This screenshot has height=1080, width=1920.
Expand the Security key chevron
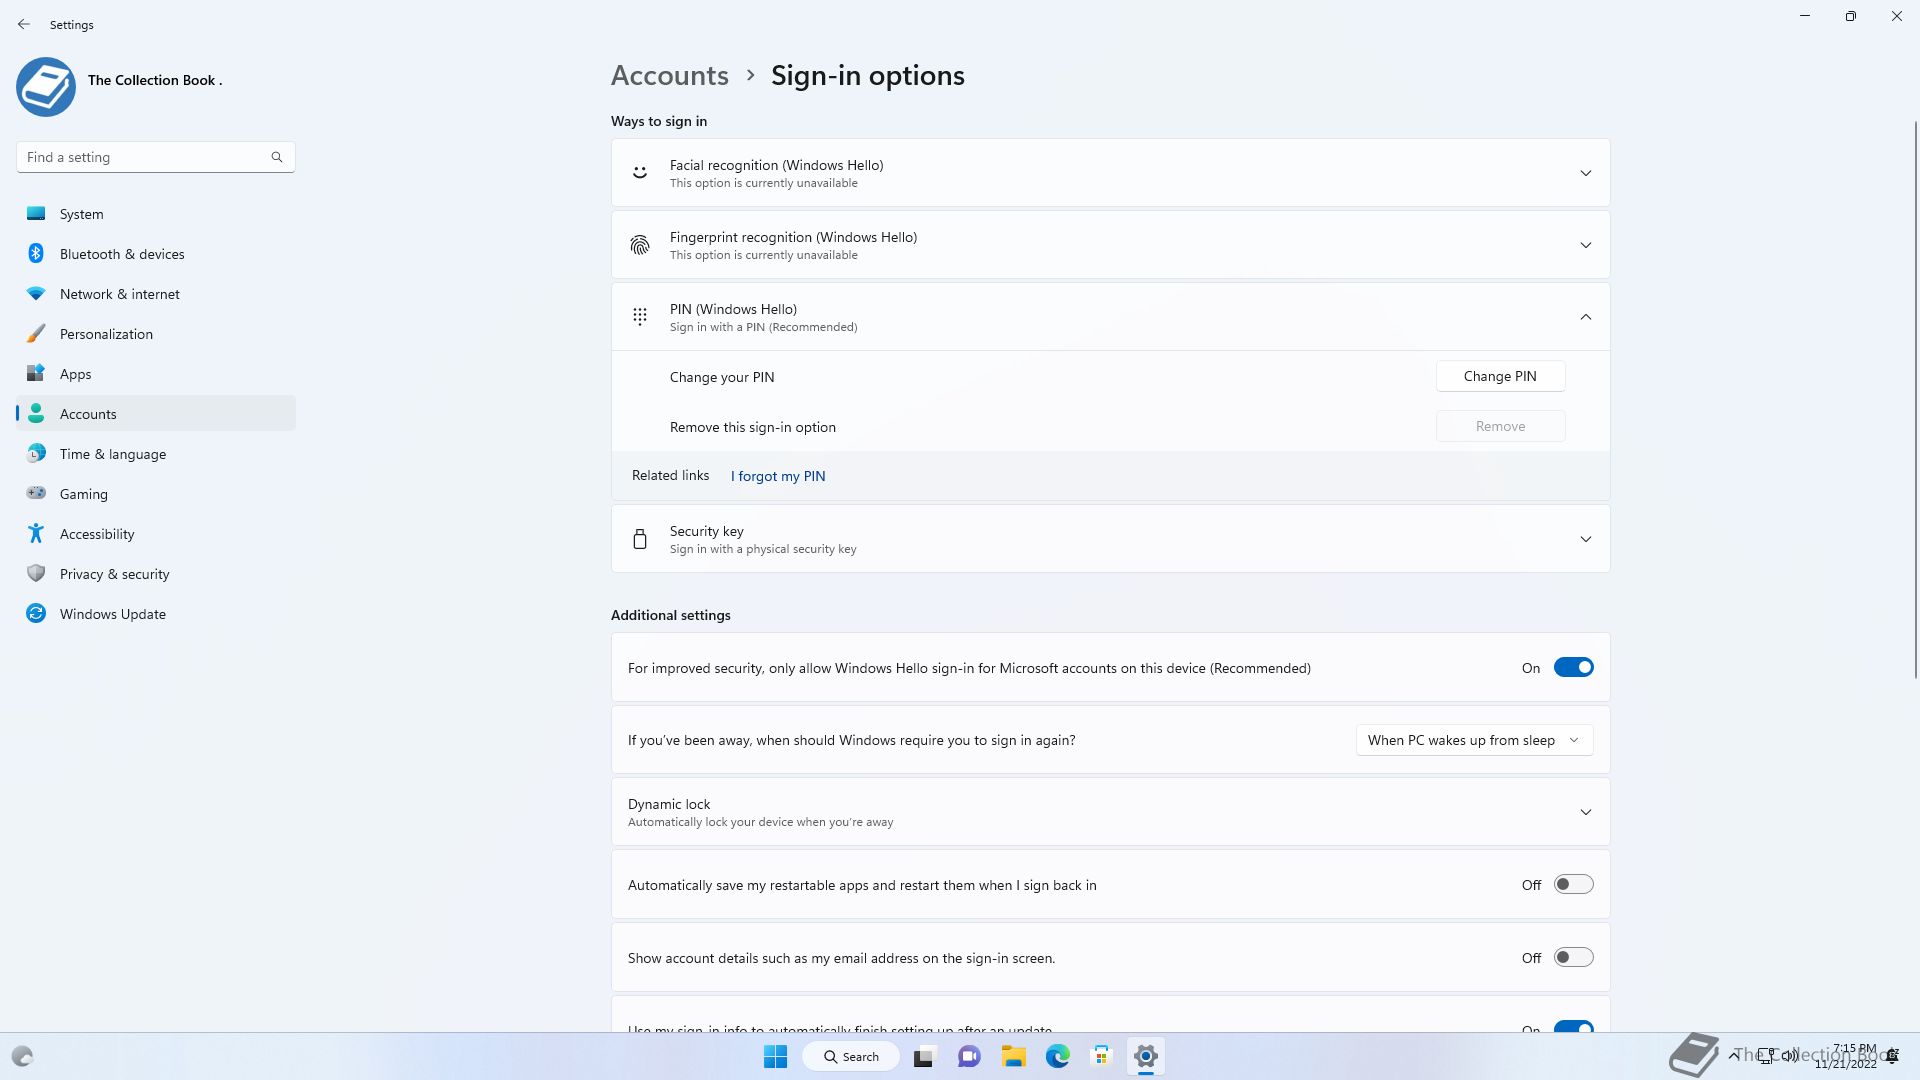pyautogui.click(x=1586, y=539)
